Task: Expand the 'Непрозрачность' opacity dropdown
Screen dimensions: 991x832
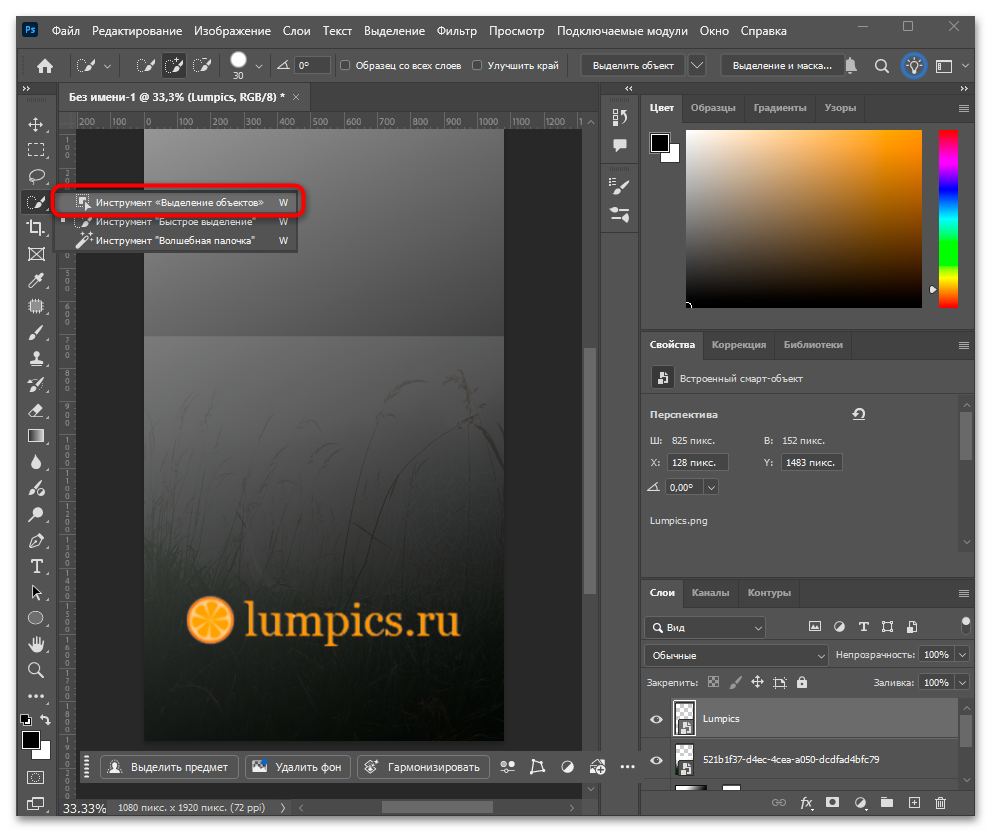Action: point(963,655)
